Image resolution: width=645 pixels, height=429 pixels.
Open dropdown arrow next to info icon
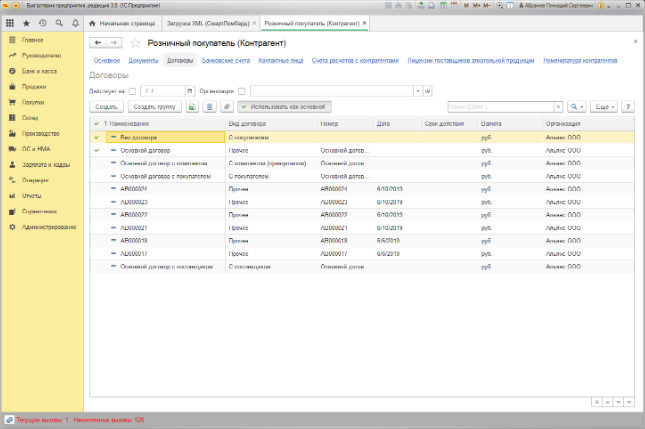tap(609, 6)
